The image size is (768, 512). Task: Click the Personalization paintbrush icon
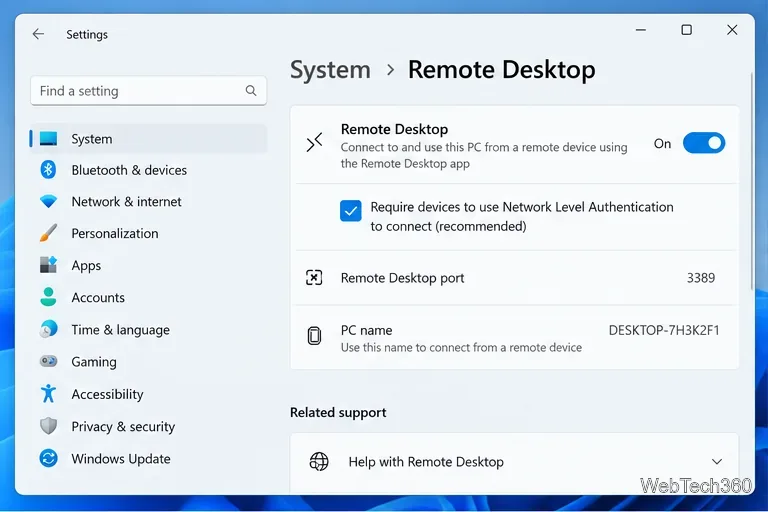tap(48, 233)
